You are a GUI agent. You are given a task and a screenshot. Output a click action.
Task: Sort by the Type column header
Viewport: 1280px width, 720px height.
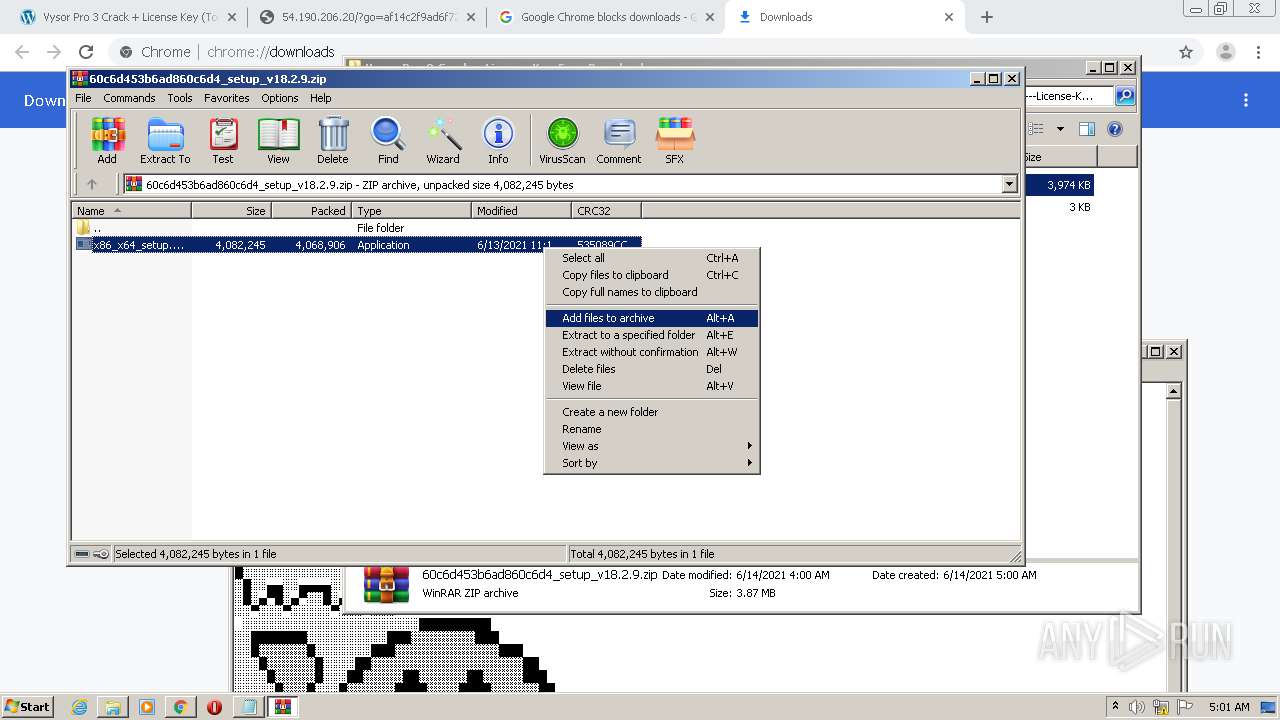411,210
